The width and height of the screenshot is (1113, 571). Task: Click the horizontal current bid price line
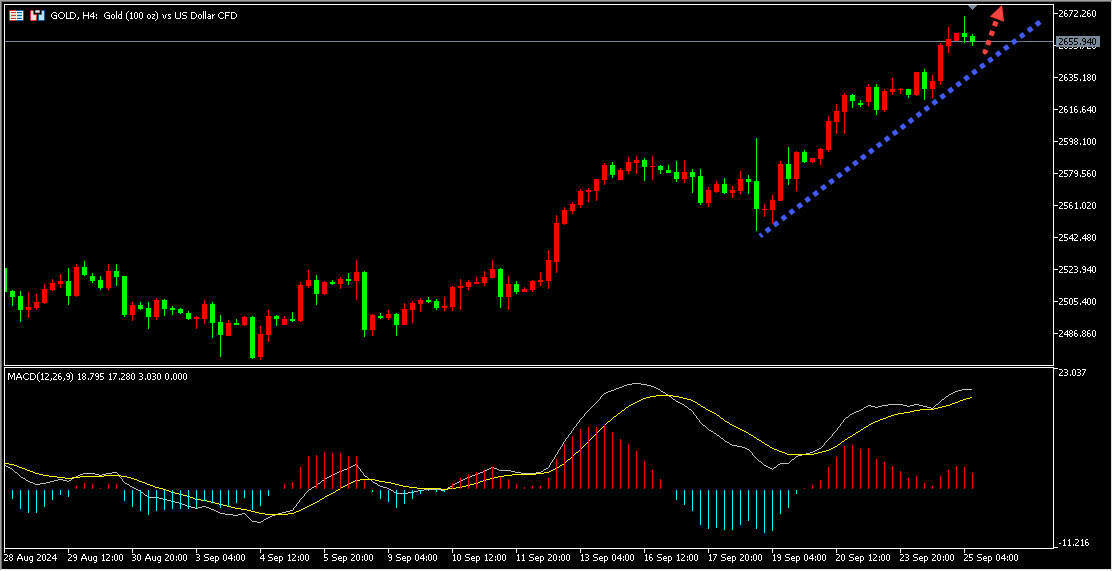(x=500, y=42)
